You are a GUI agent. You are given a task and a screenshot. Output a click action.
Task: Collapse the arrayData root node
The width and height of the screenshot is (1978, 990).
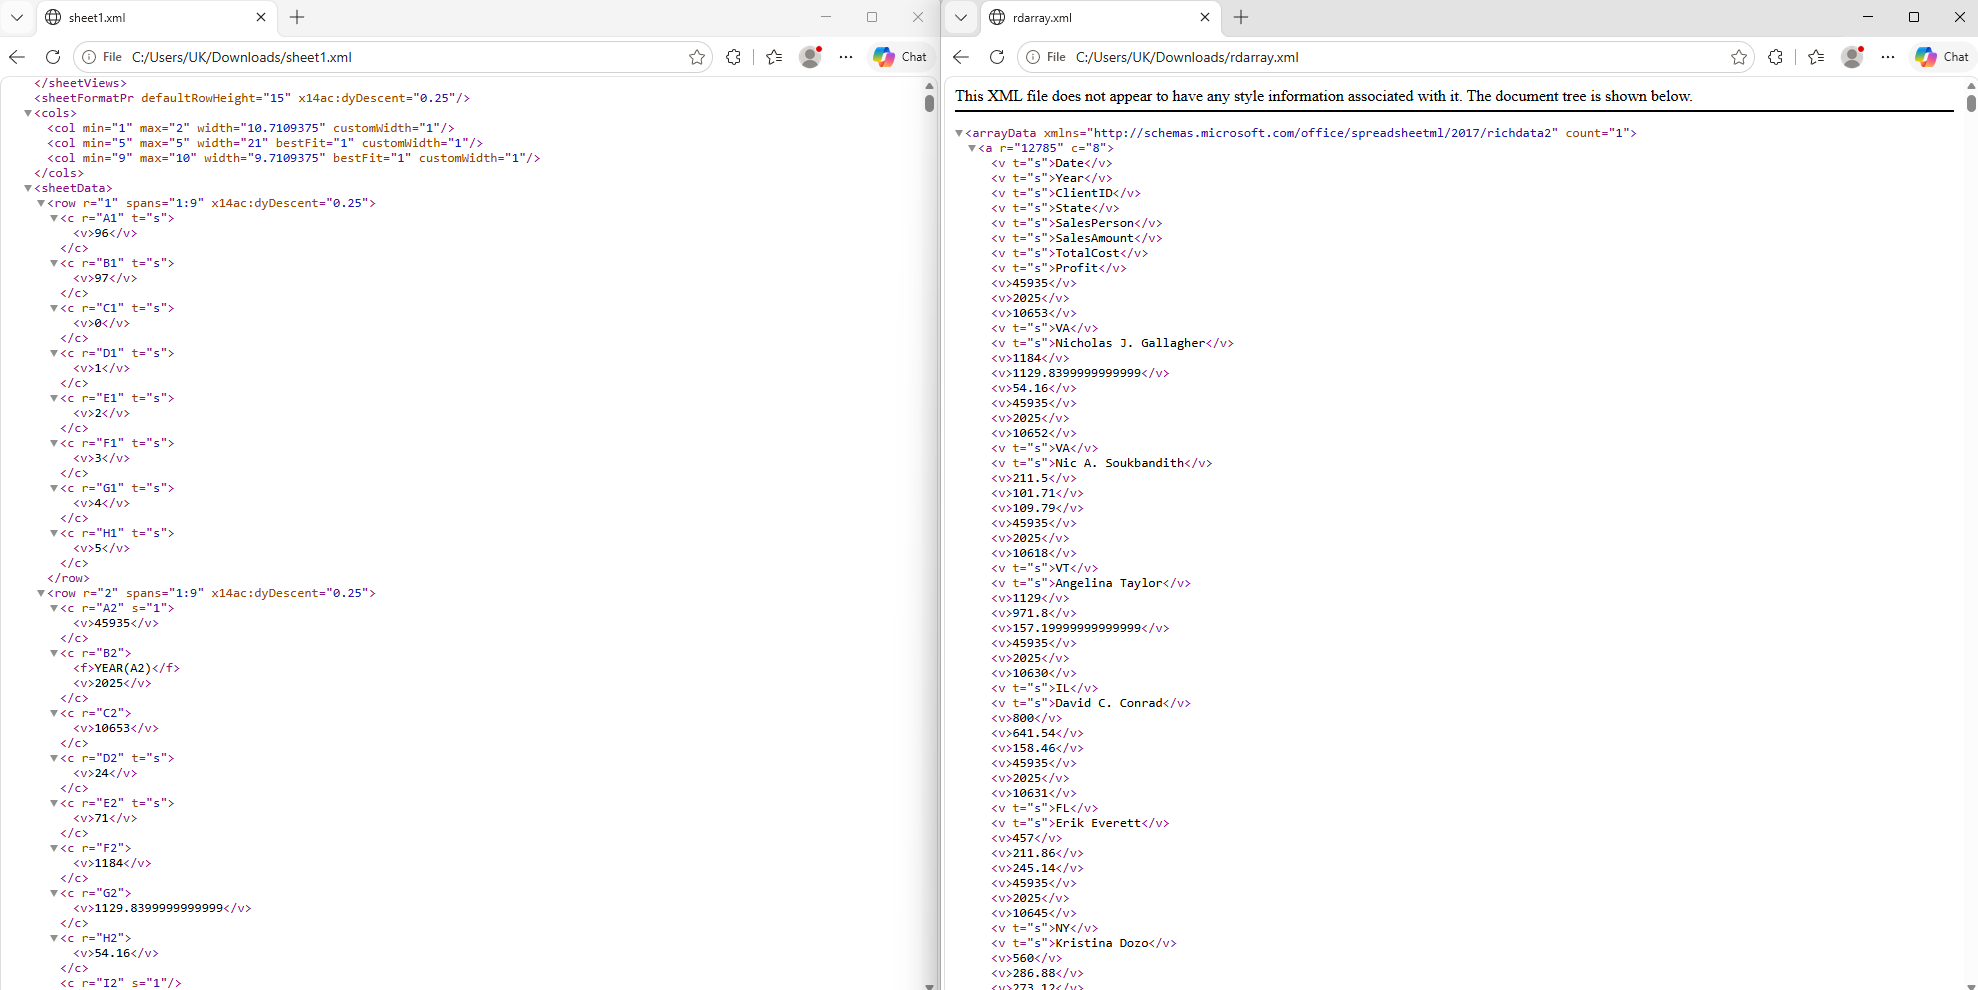click(x=959, y=133)
